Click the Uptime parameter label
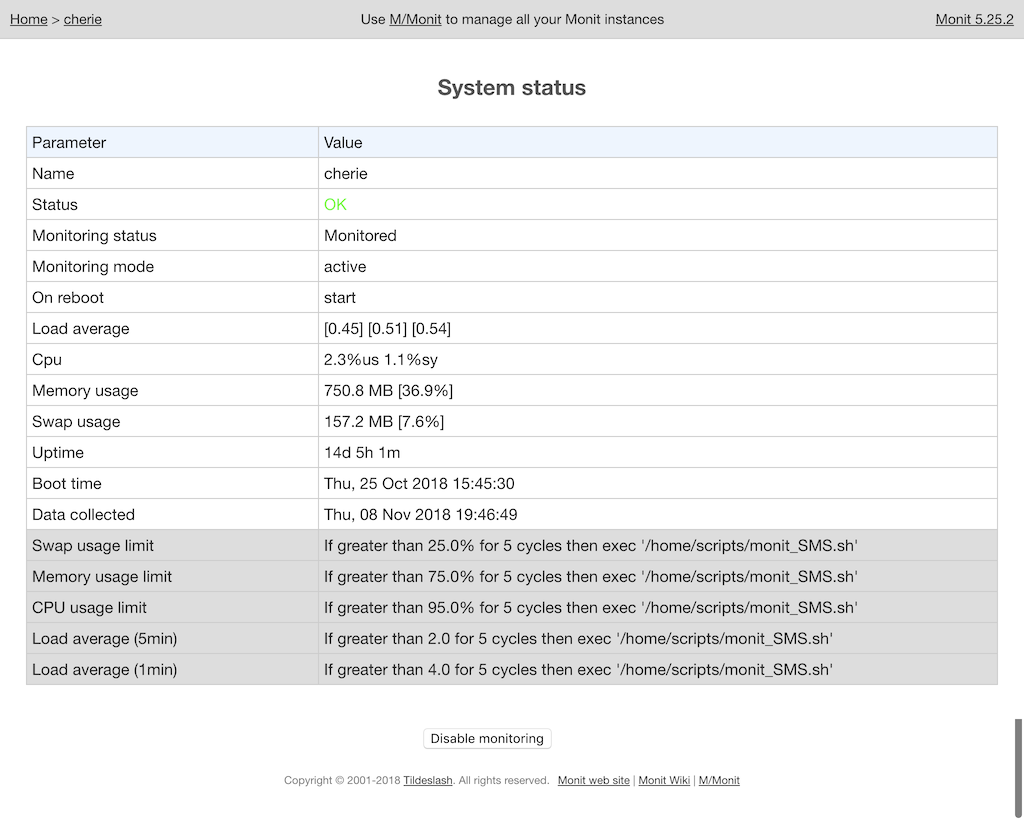 point(57,452)
